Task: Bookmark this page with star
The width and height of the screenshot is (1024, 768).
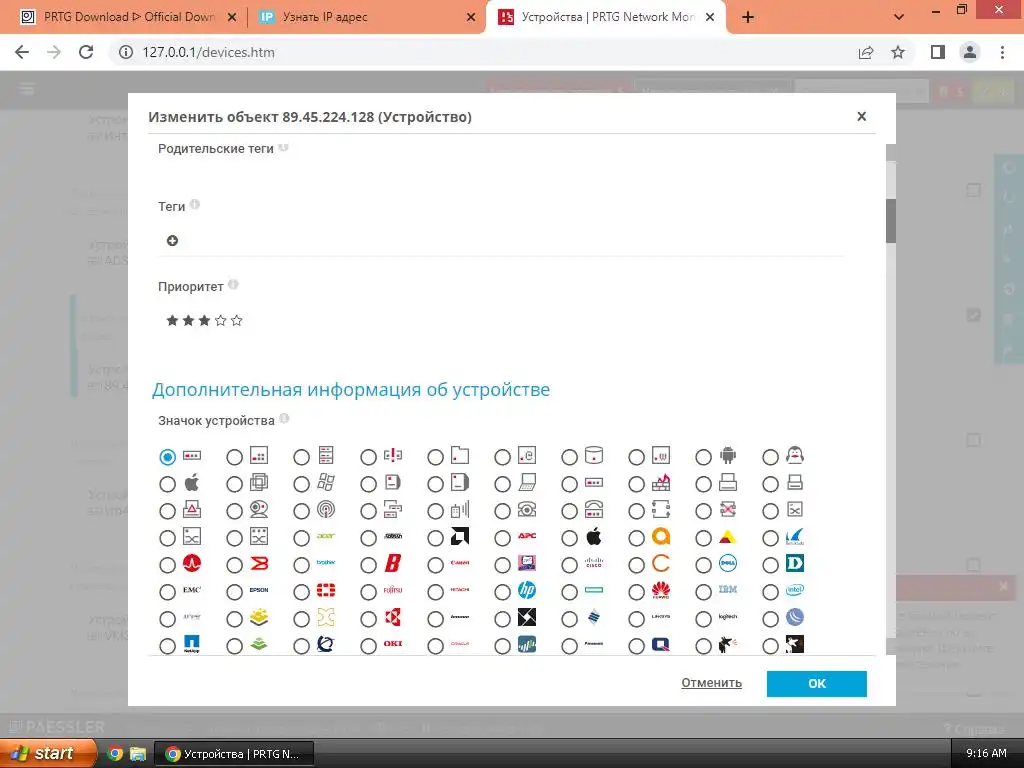Action: [x=898, y=52]
